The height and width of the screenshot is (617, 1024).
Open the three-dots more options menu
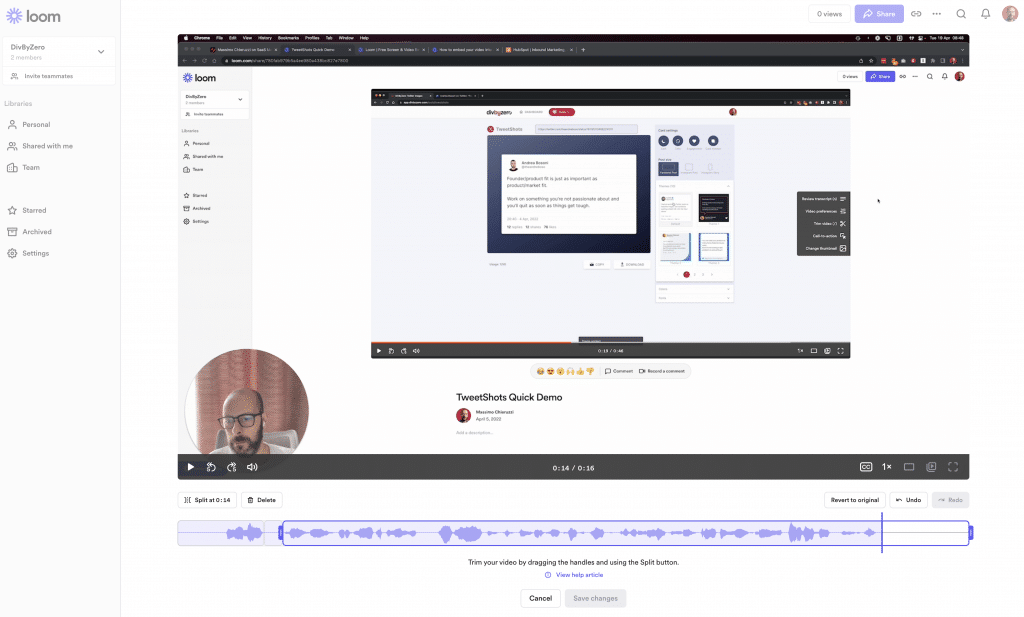pos(937,14)
